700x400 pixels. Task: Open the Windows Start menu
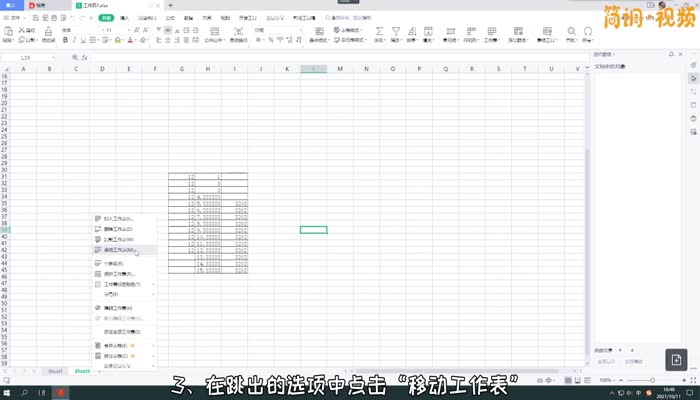pos(7,393)
